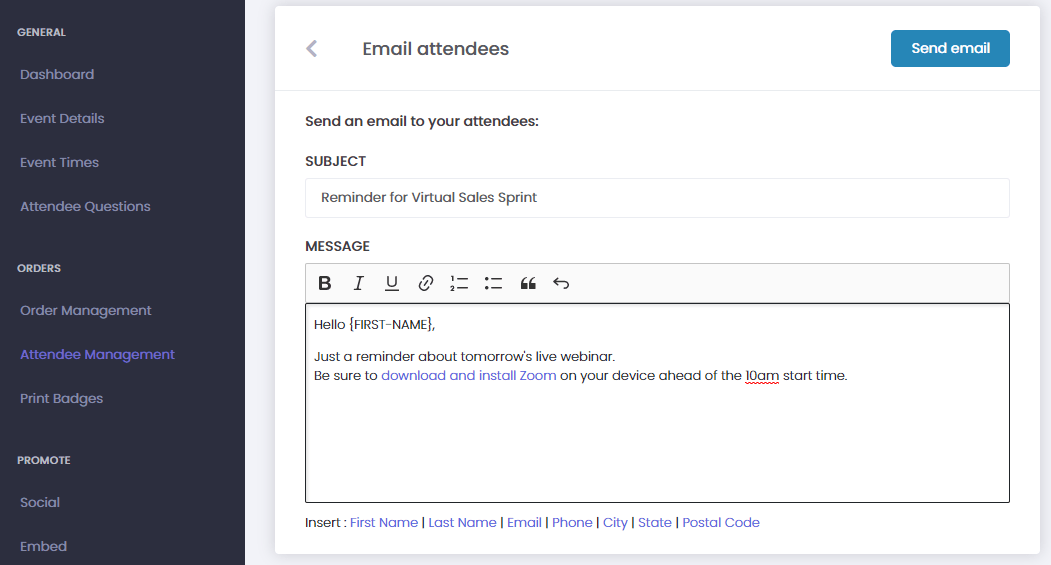Toggle bold formatting in message toolbar
1051x565 pixels.
(x=325, y=283)
